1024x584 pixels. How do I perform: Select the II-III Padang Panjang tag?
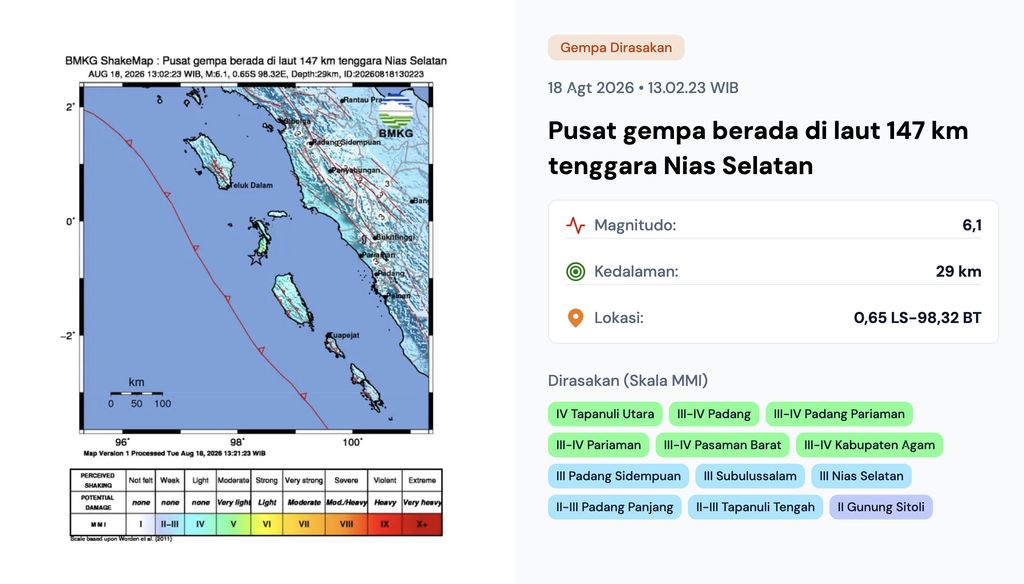[x=615, y=507]
